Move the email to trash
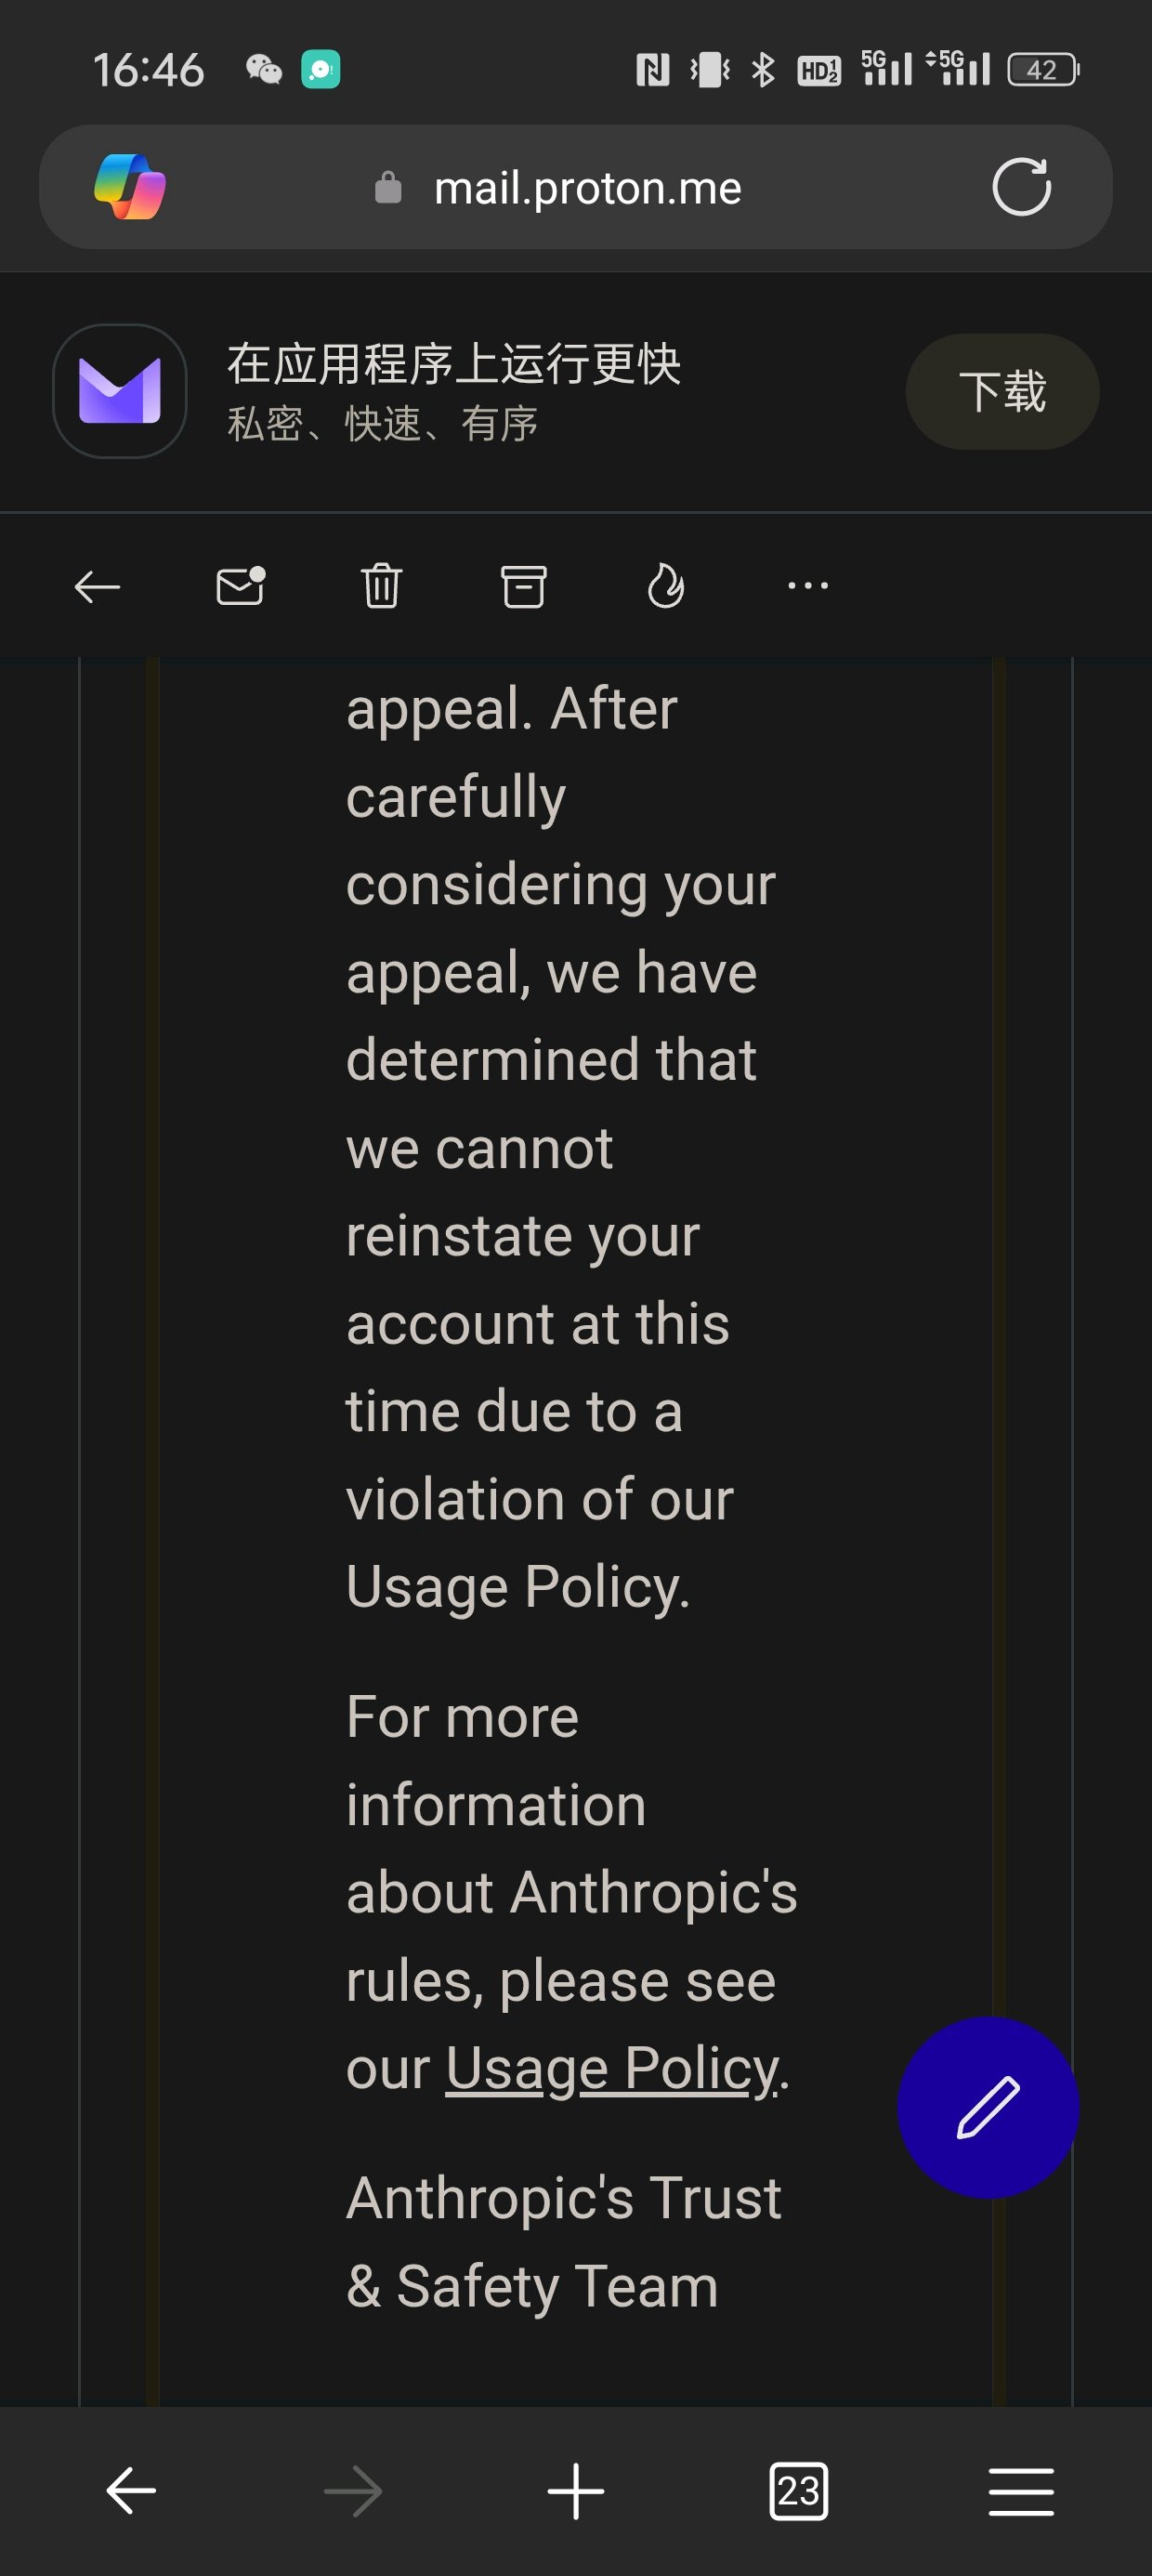1152x2576 pixels. (x=381, y=586)
